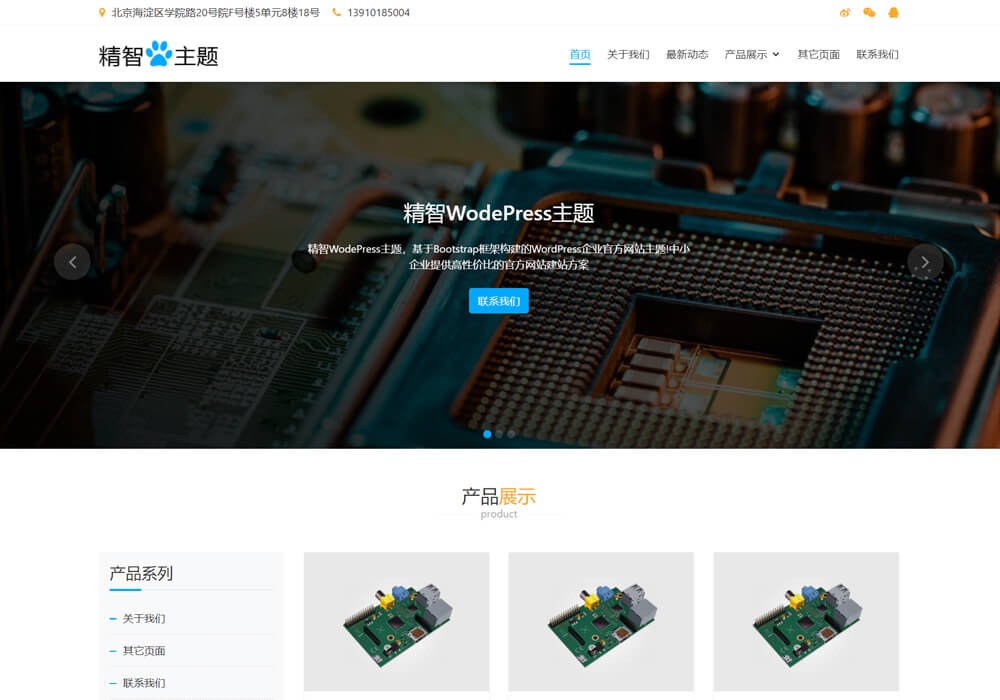This screenshot has height=700, width=1000.
Task: Select the second carousel dot indicator
Action: (499, 434)
